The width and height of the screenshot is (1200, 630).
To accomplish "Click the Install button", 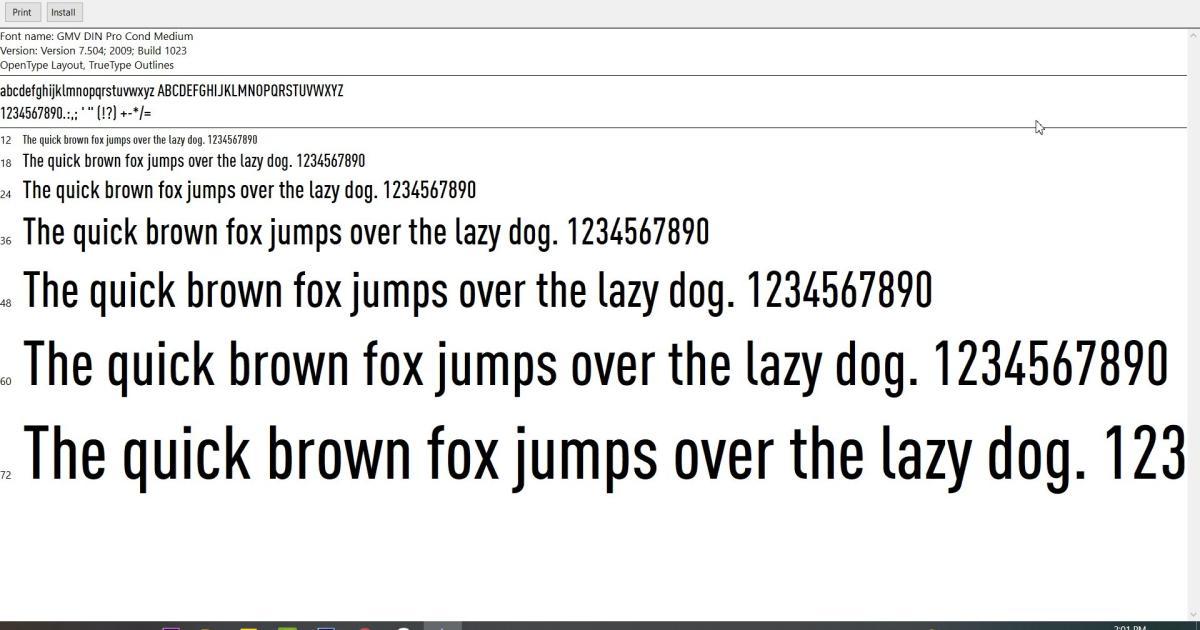I will click(x=63, y=11).
